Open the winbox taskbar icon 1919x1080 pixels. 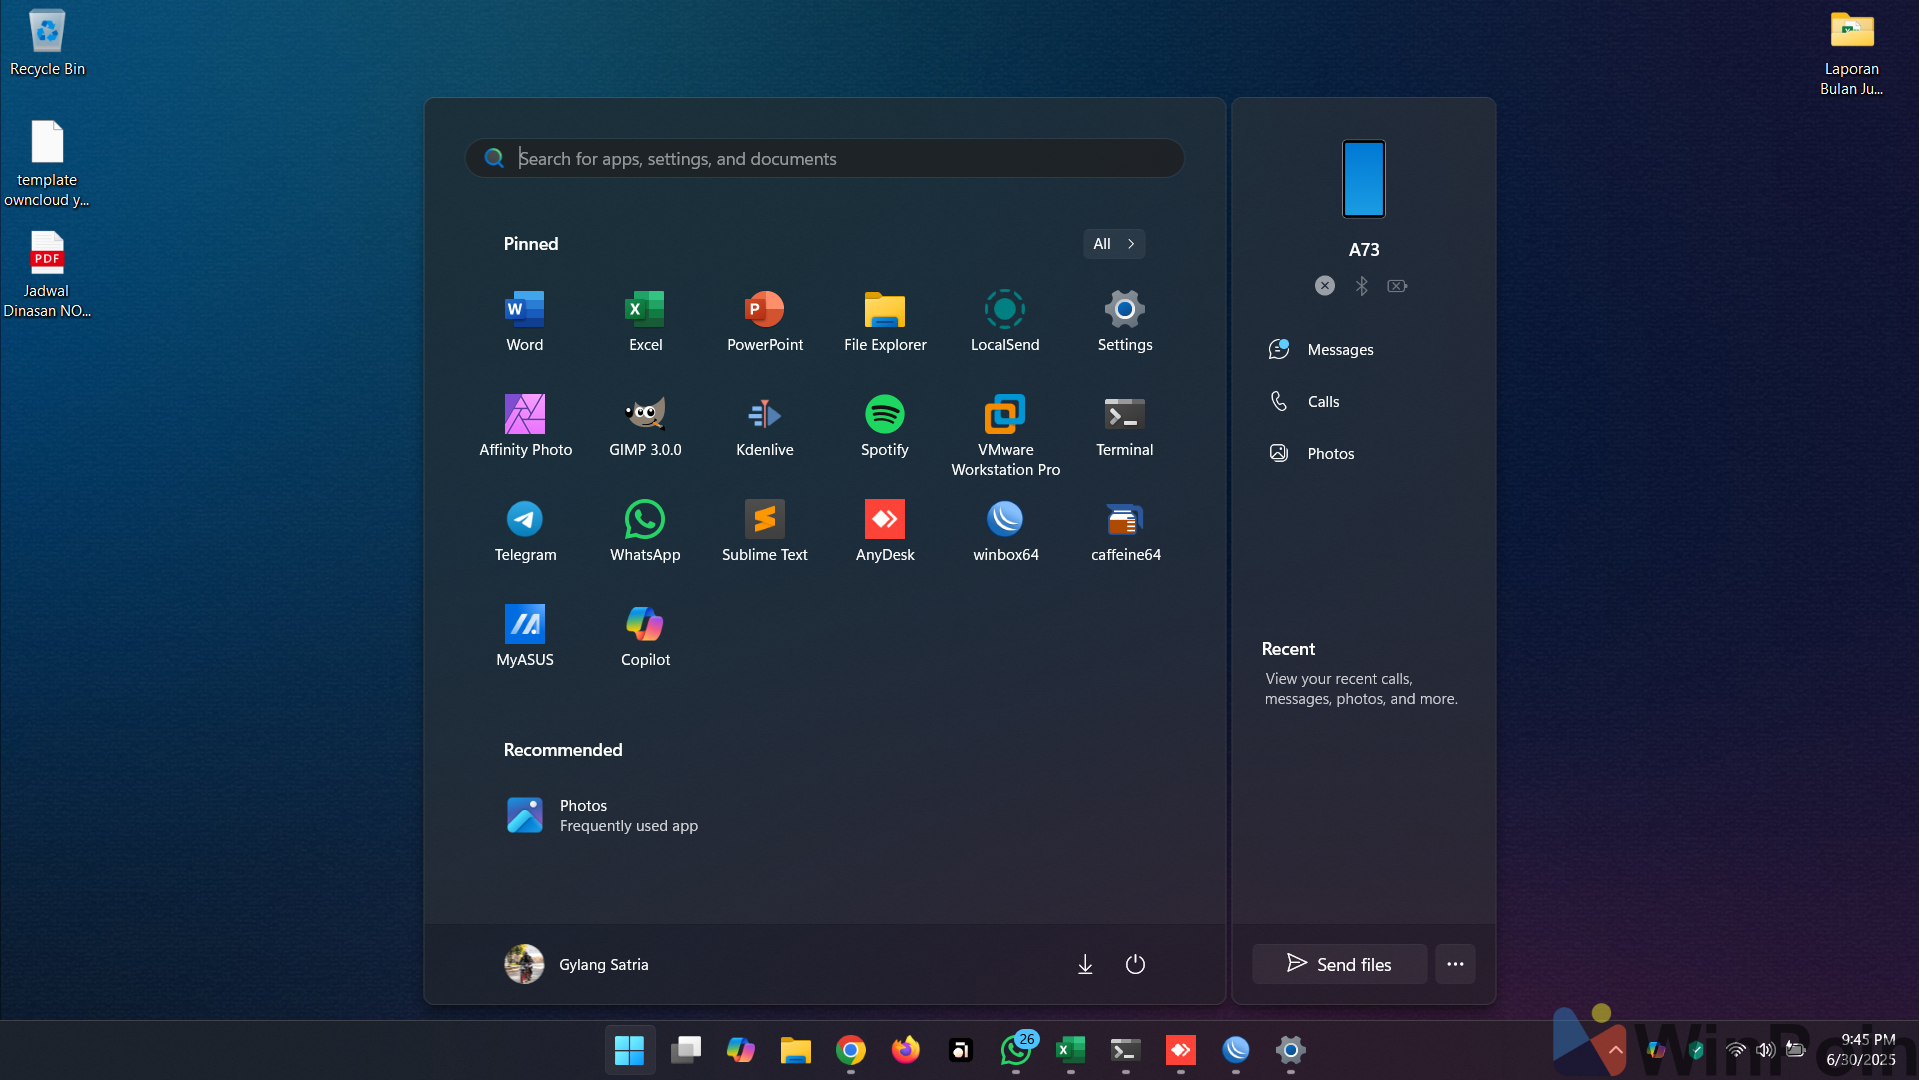click(1236, 1050)
